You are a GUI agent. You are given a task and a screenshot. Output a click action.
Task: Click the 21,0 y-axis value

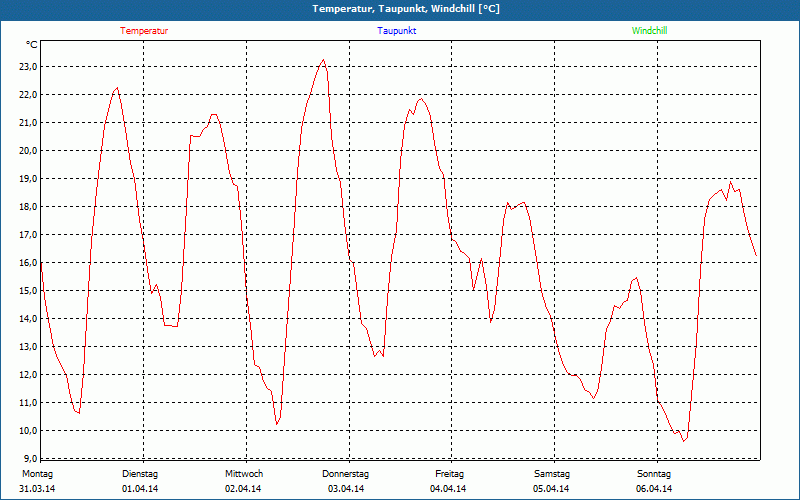point(29,122)
